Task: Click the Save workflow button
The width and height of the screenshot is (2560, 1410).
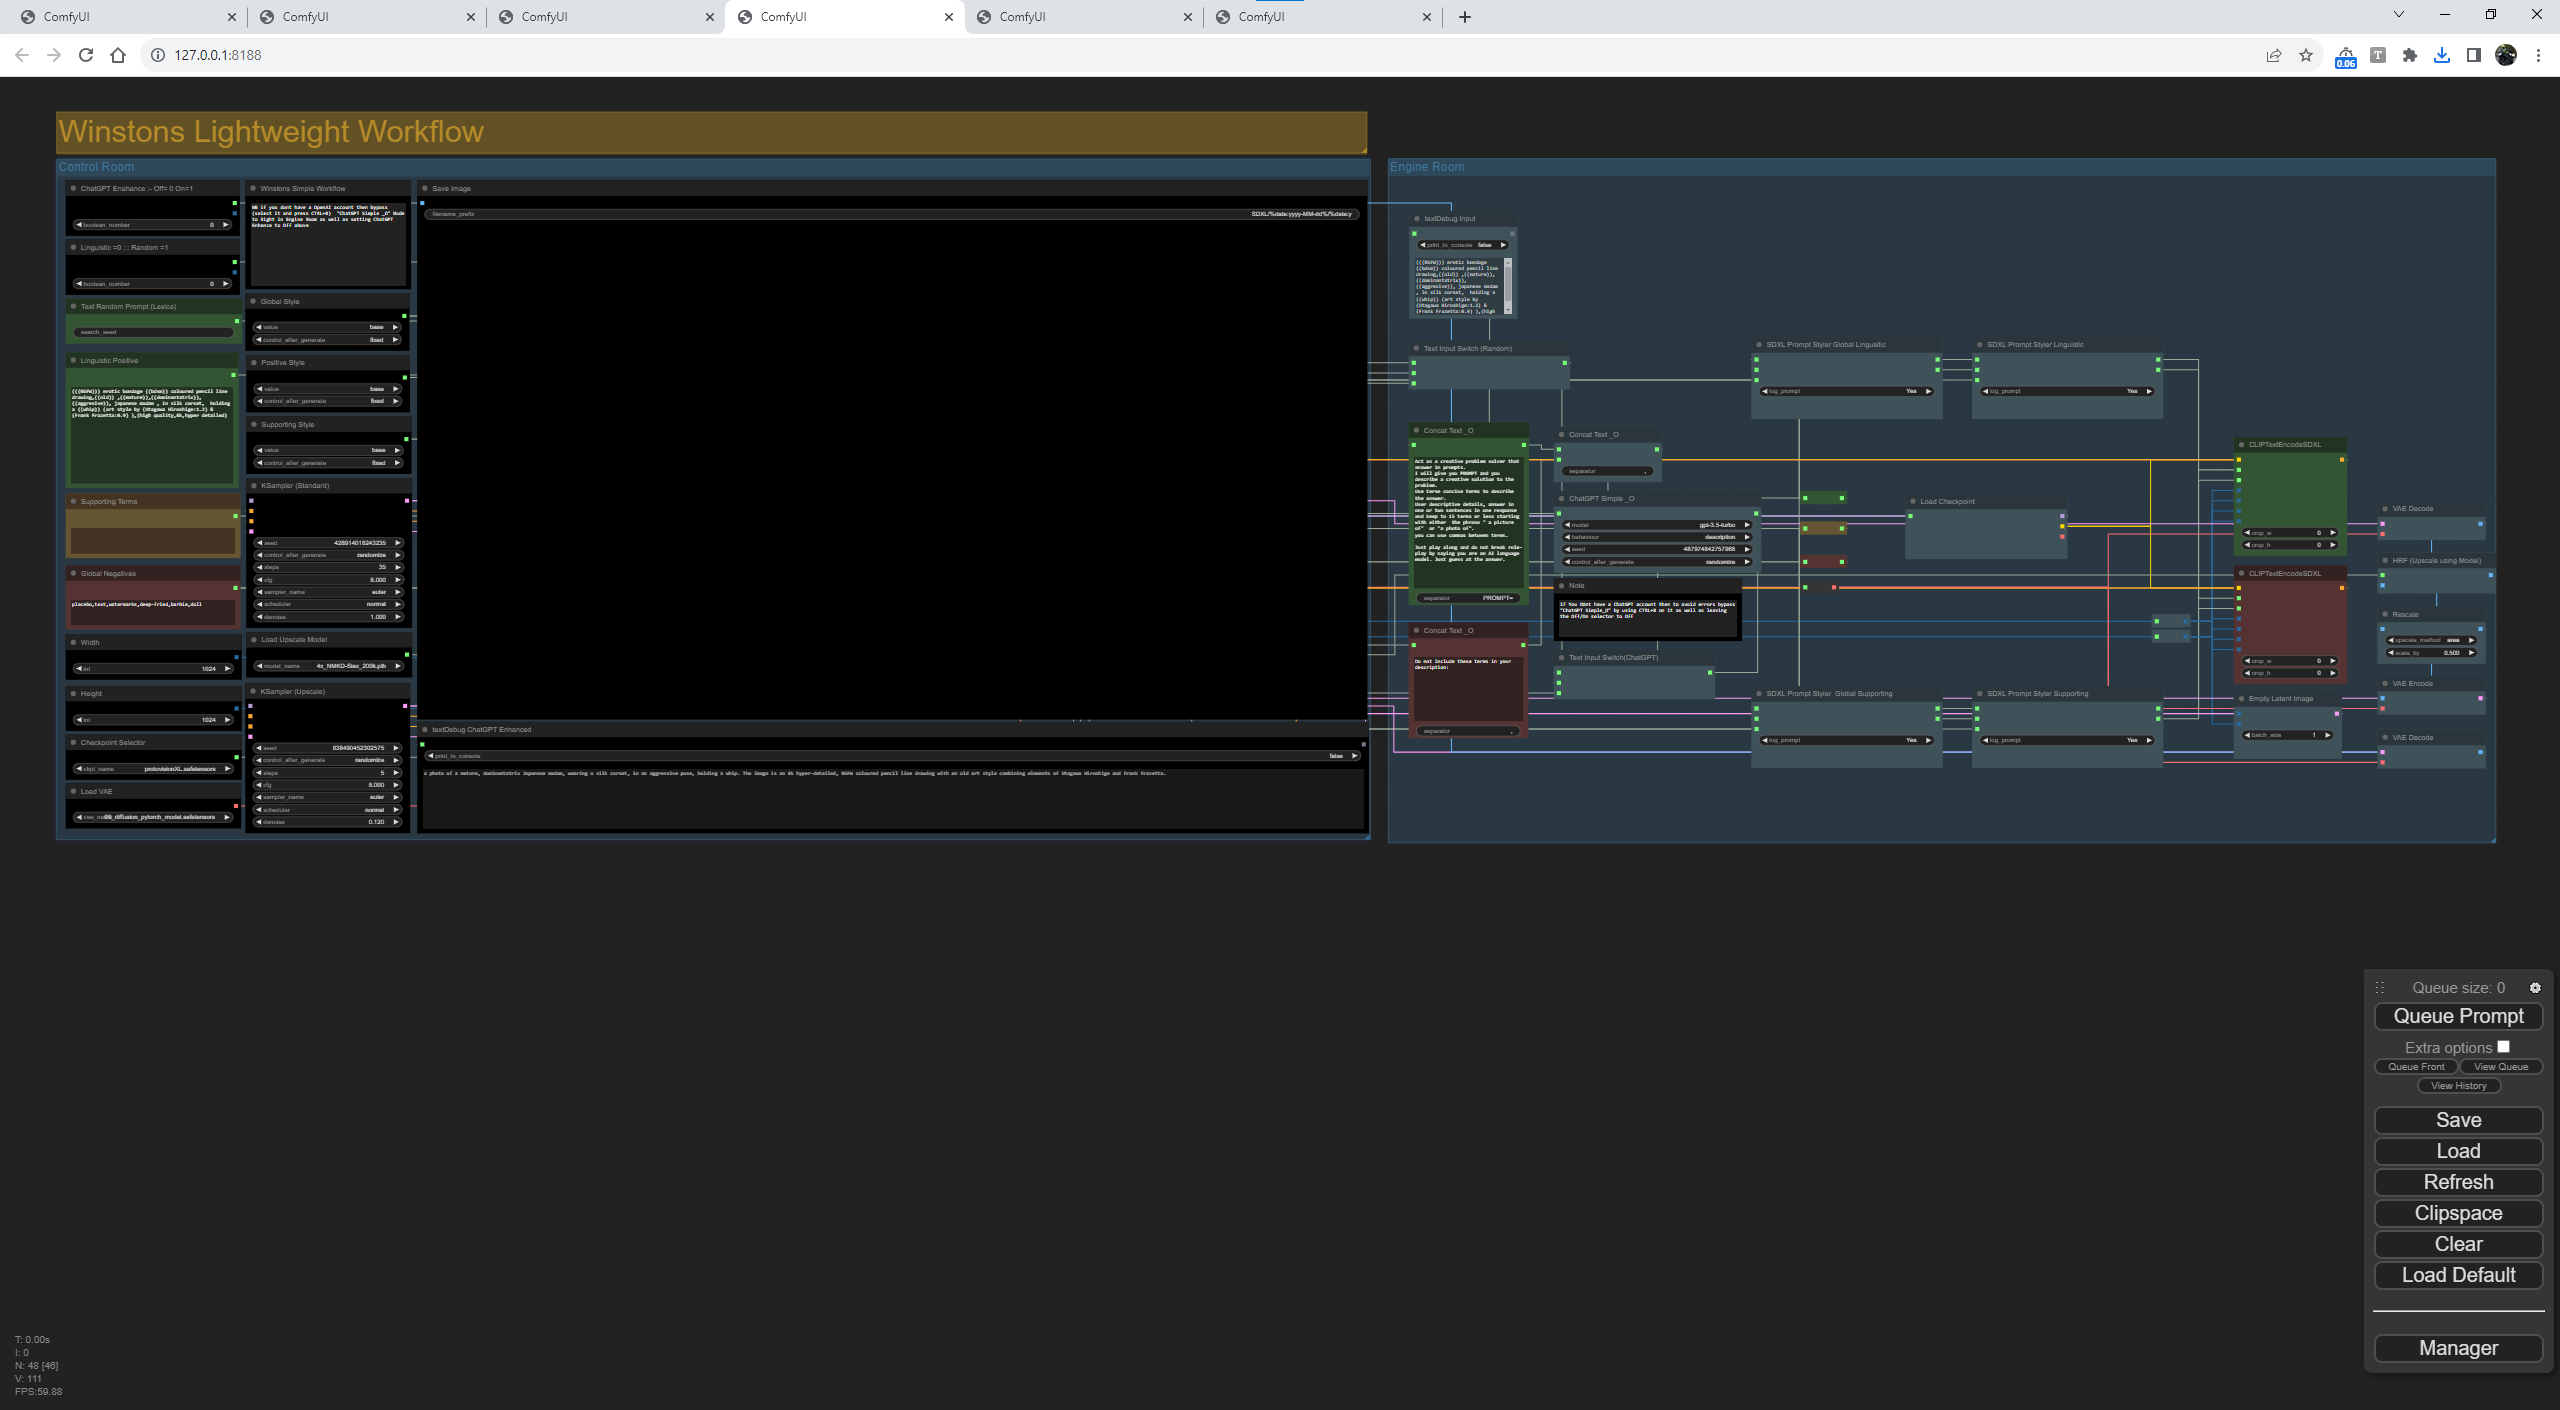Action: (2458, 1120)
